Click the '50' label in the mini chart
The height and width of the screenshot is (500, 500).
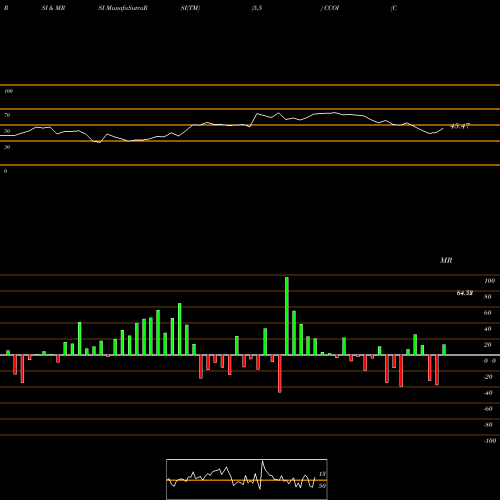click(x=322, y=486)
